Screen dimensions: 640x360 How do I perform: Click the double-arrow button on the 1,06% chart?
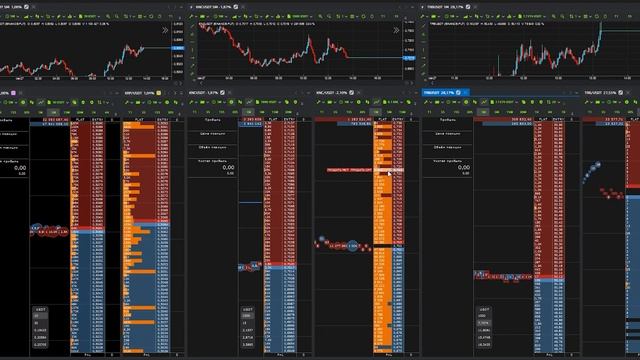click(x=165, y=30)
